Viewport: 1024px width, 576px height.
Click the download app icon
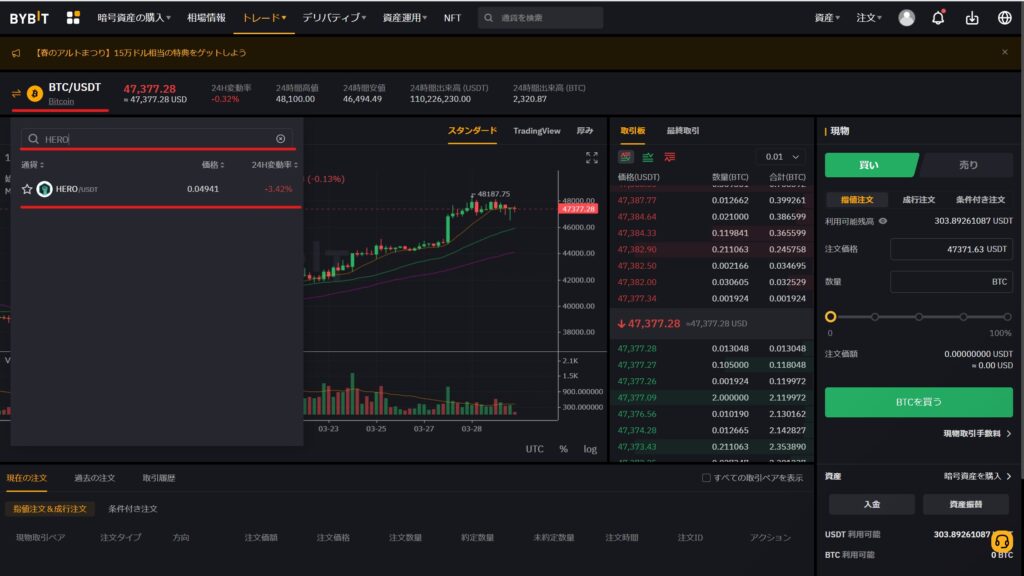tap(972, 18)
